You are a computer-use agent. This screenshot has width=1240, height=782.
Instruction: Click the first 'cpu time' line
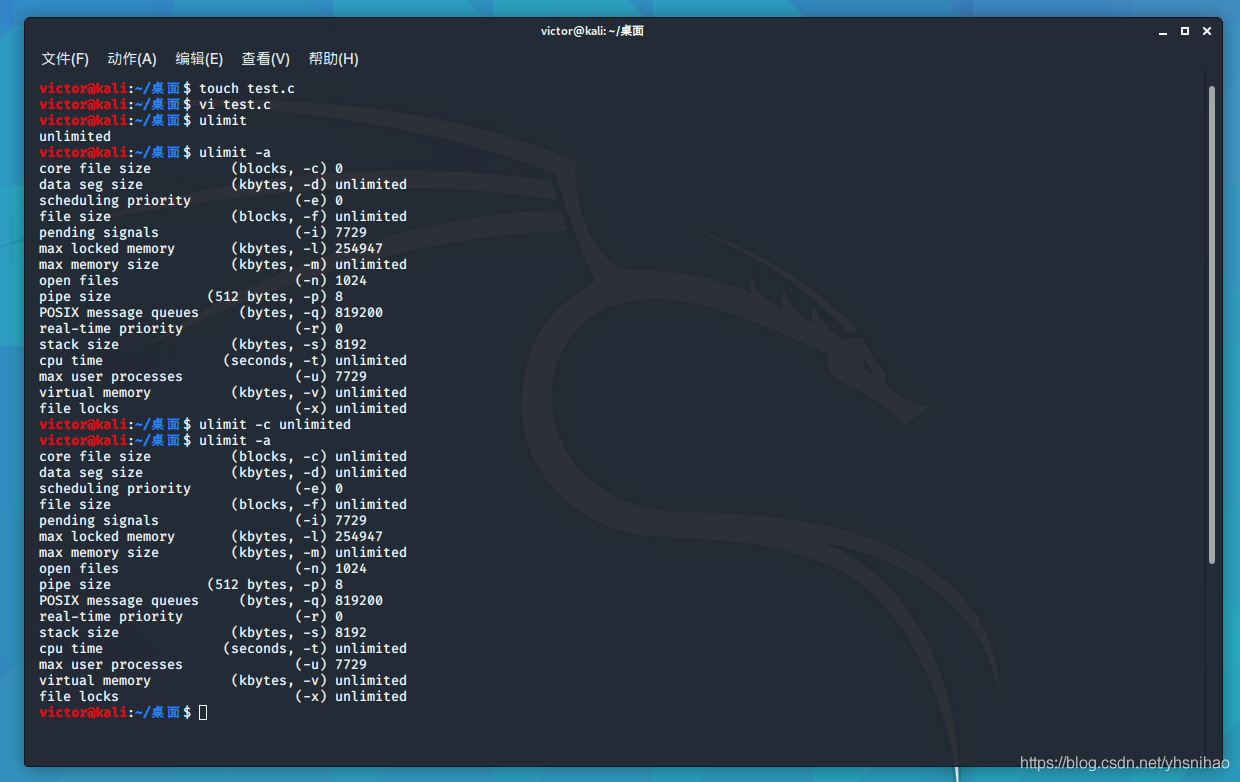click(223, 360)
